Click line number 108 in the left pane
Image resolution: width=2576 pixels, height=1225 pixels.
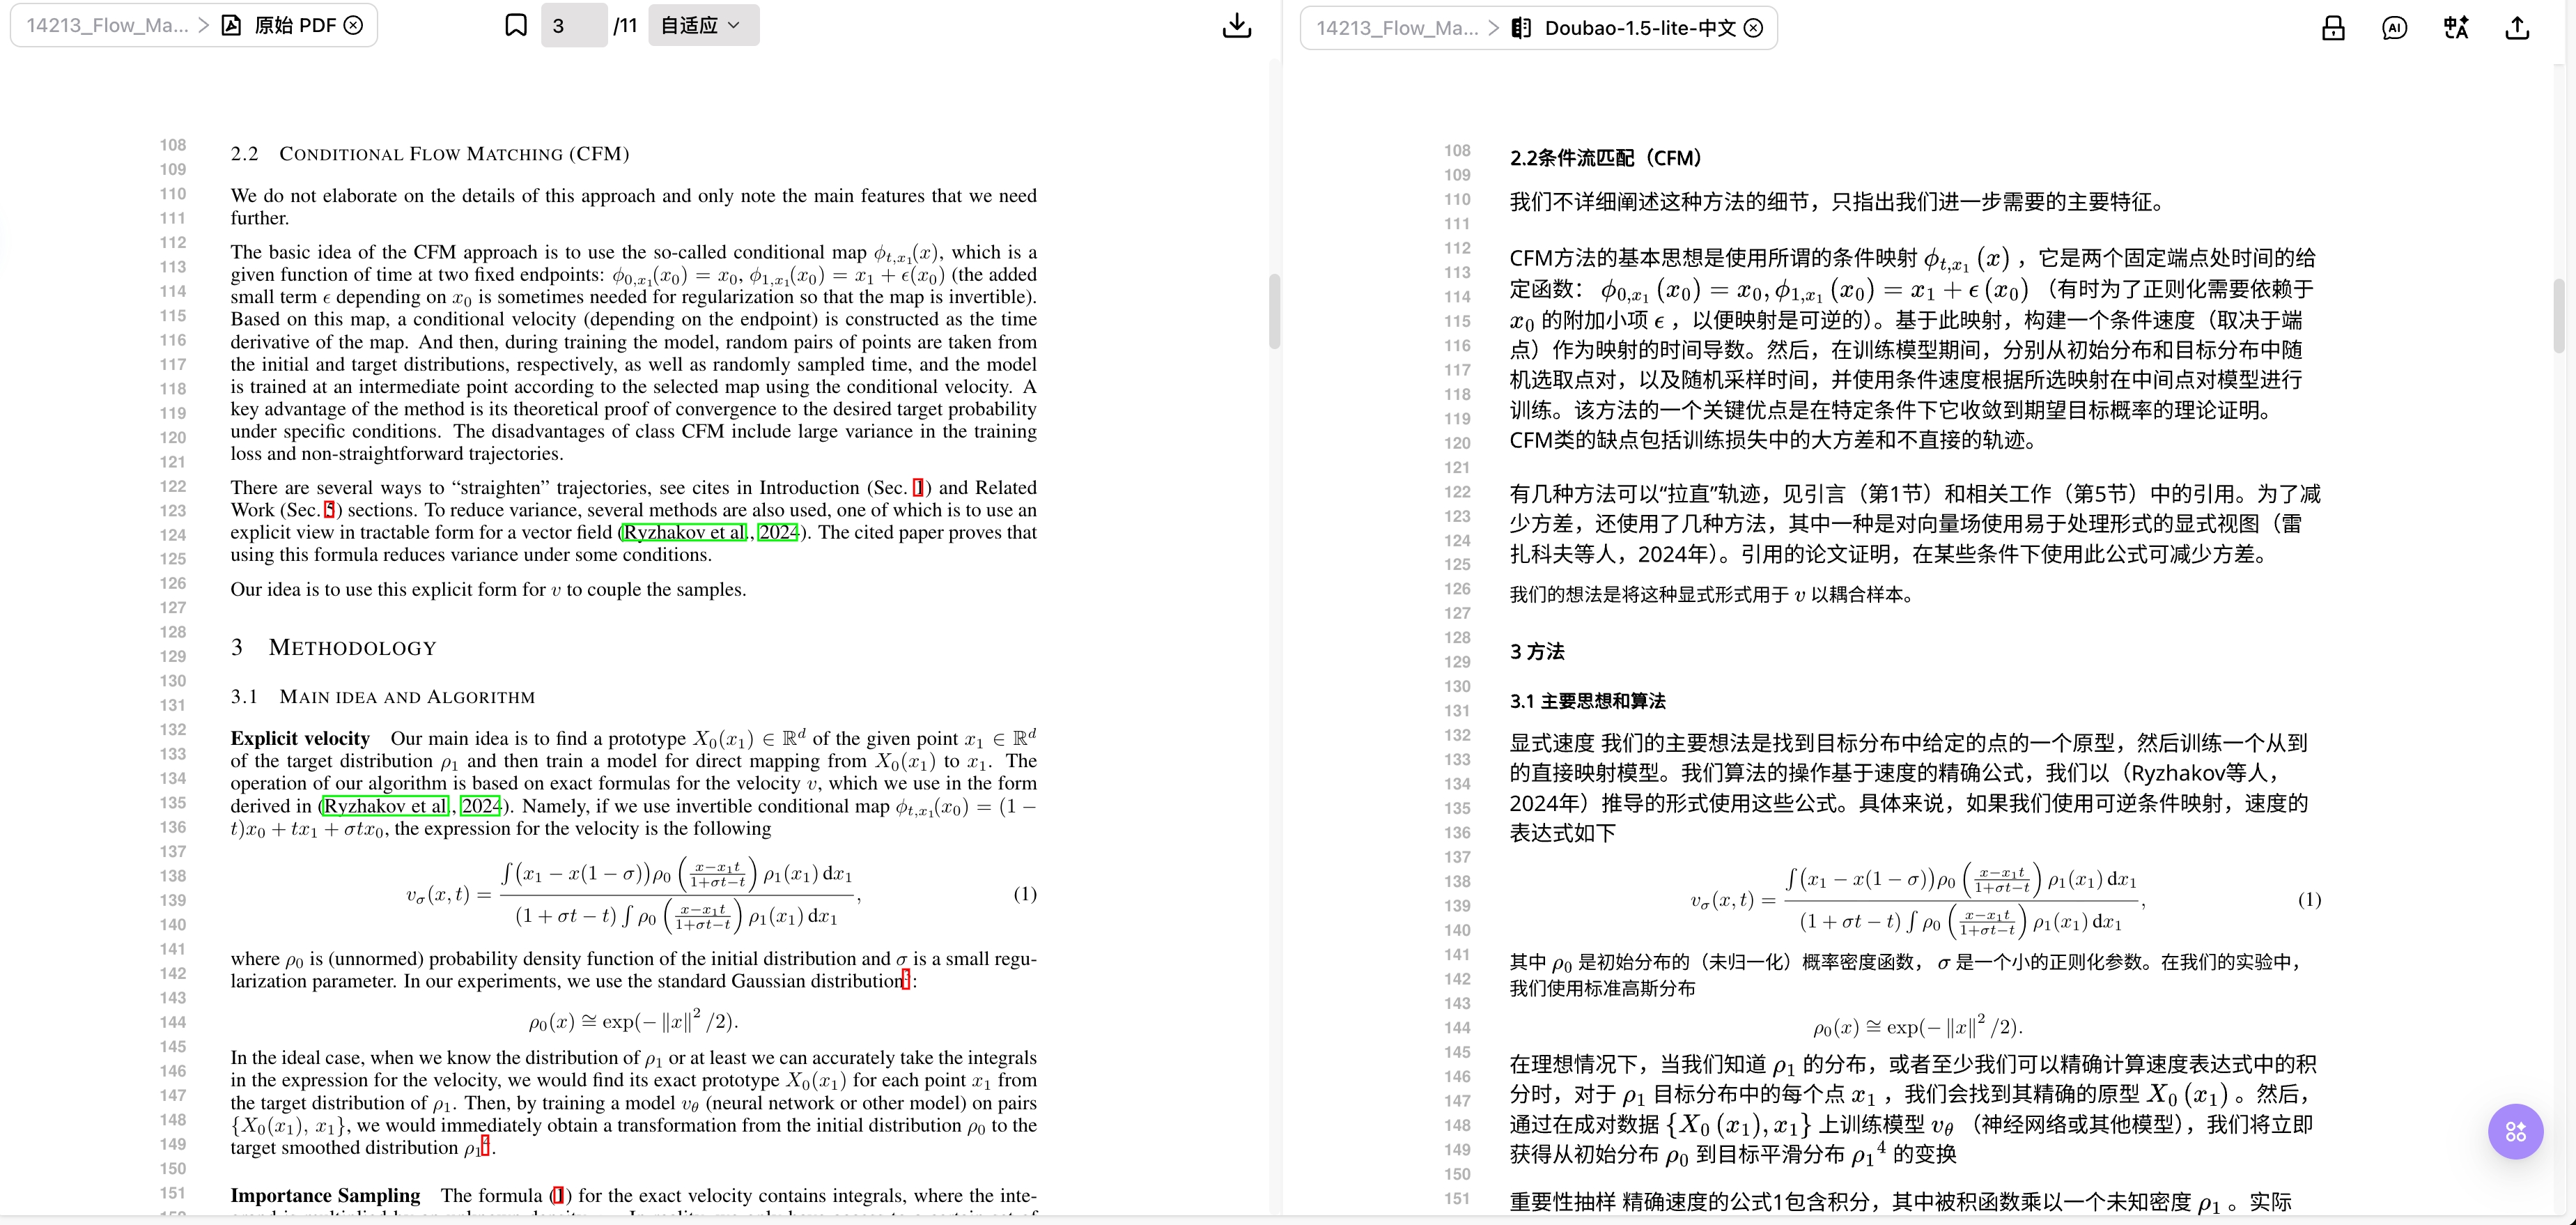(173, 145)
